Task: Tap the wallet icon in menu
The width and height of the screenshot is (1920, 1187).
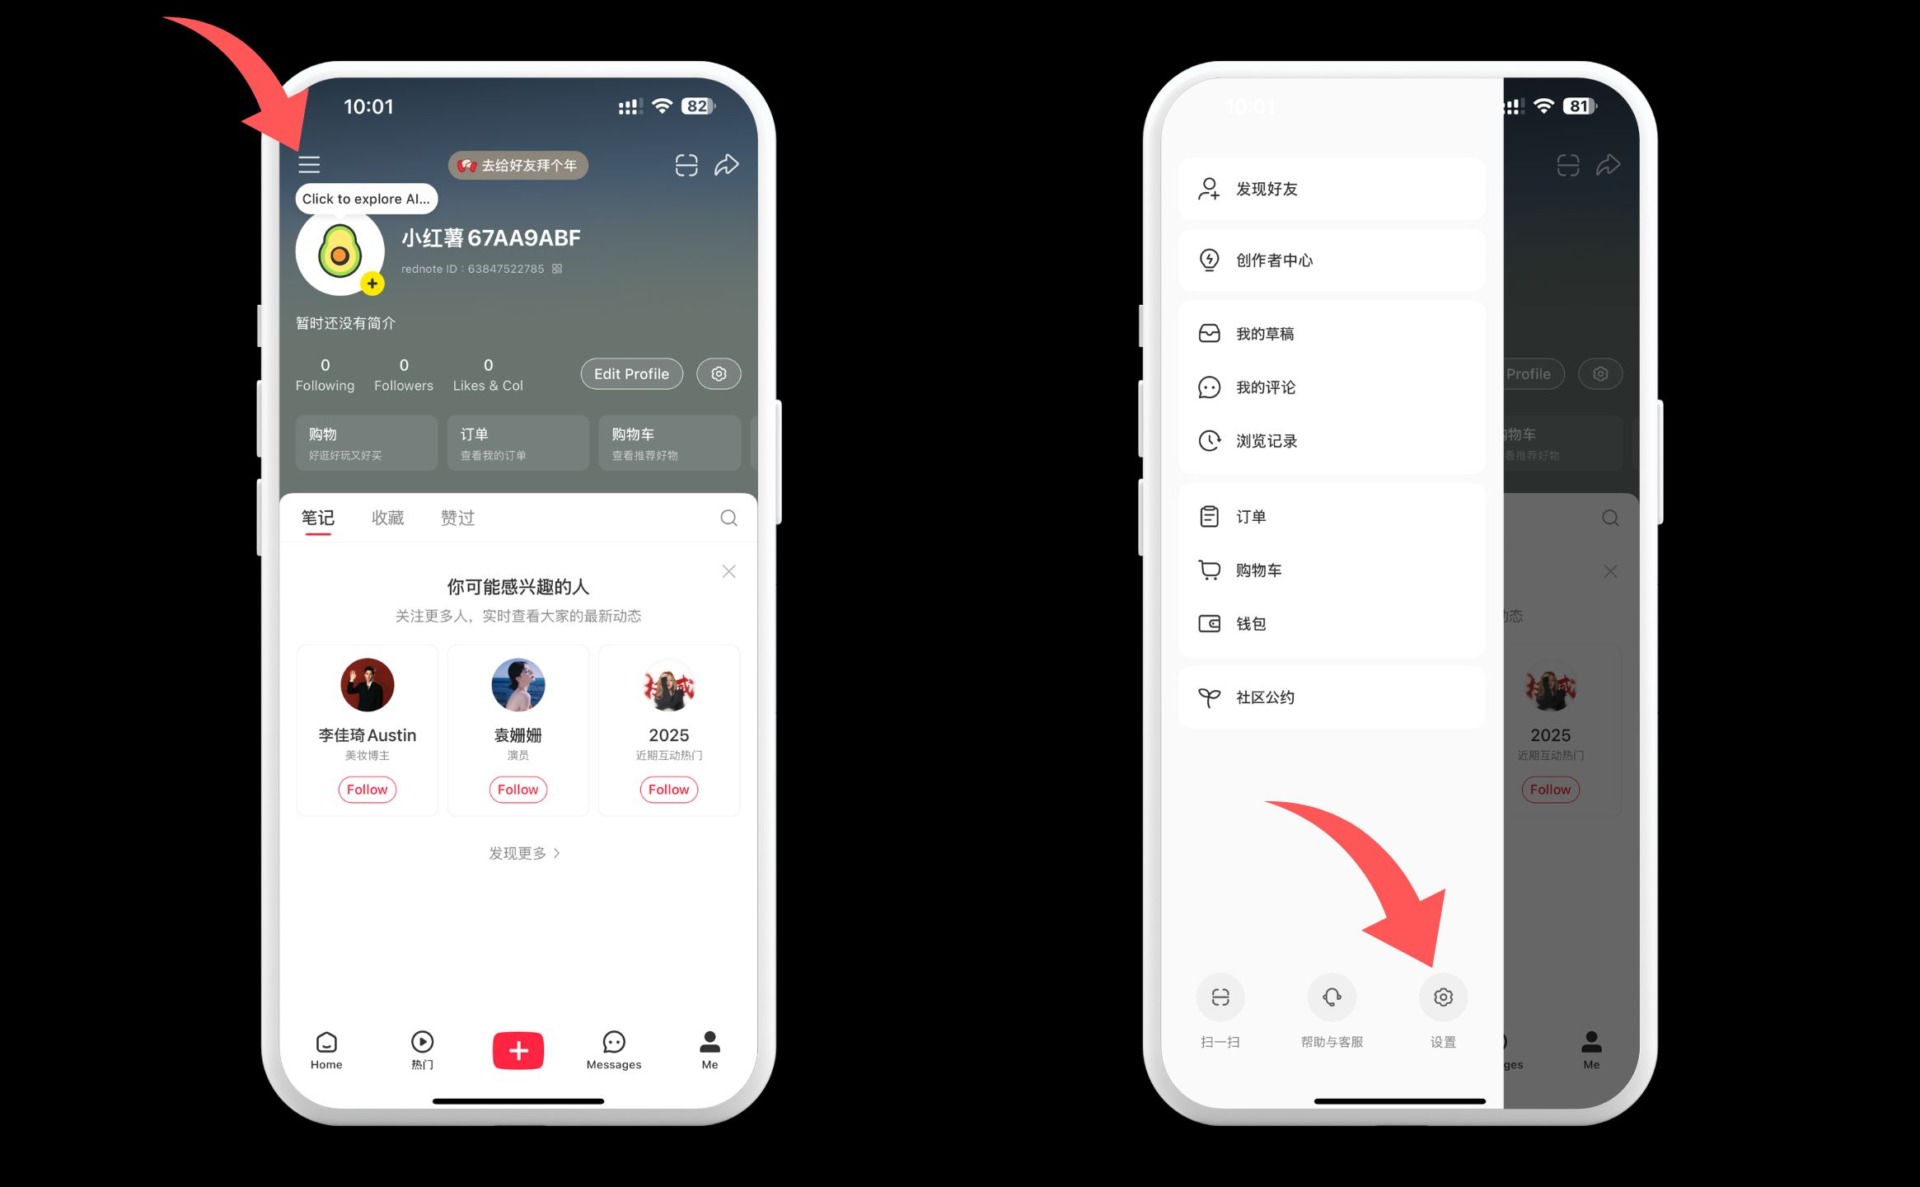Action: point(1207,624)
